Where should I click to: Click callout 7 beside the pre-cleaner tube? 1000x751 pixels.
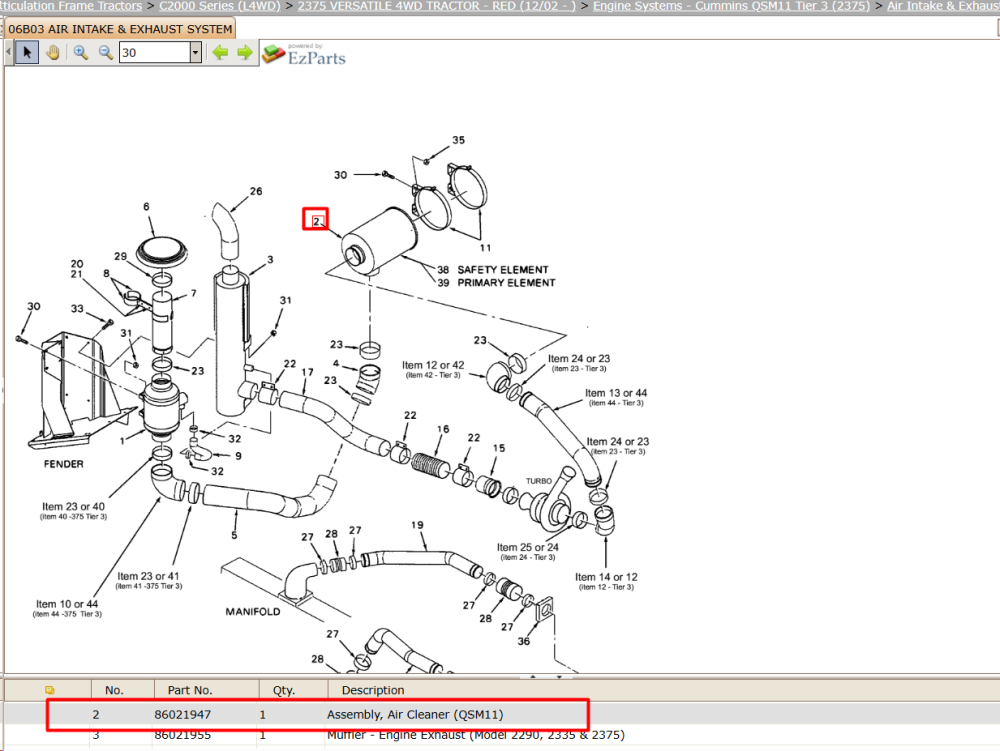click(193, 293)
